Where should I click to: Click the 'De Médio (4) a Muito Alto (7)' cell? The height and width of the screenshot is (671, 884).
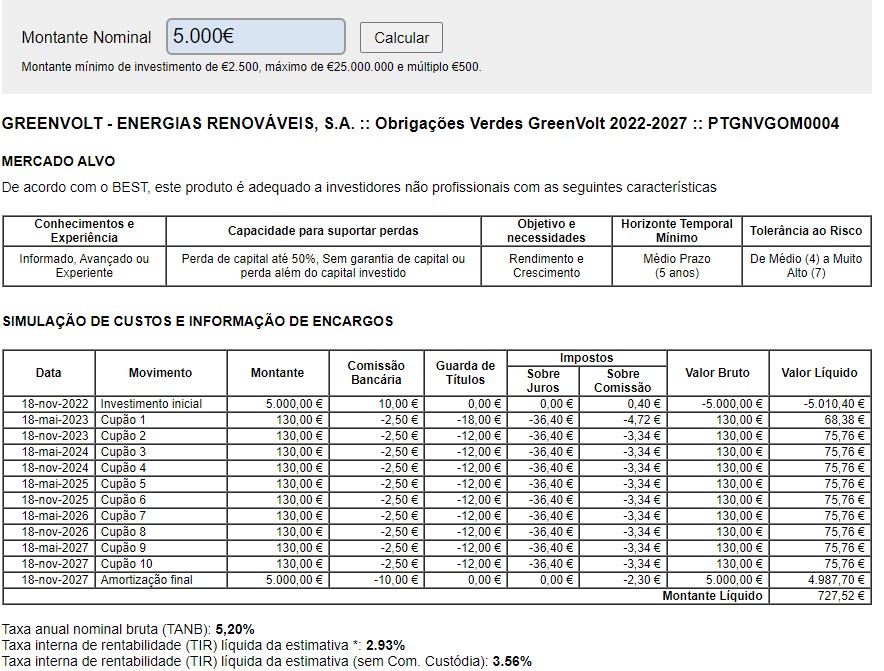coord(806,266)
